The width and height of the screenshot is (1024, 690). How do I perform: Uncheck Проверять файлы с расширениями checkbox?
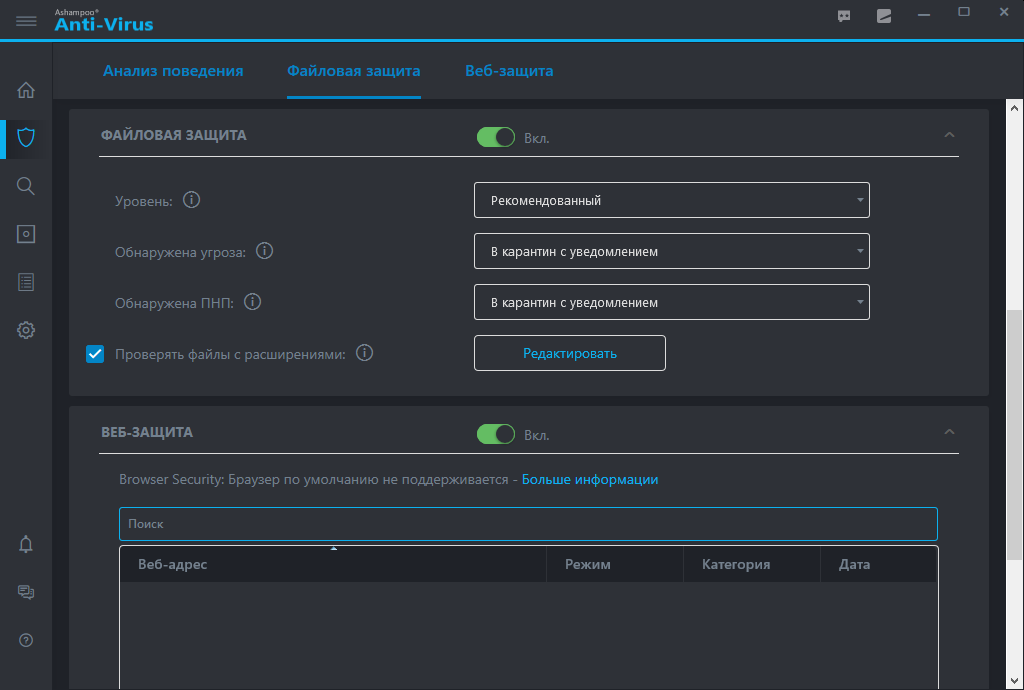click(x=95, y=353)
